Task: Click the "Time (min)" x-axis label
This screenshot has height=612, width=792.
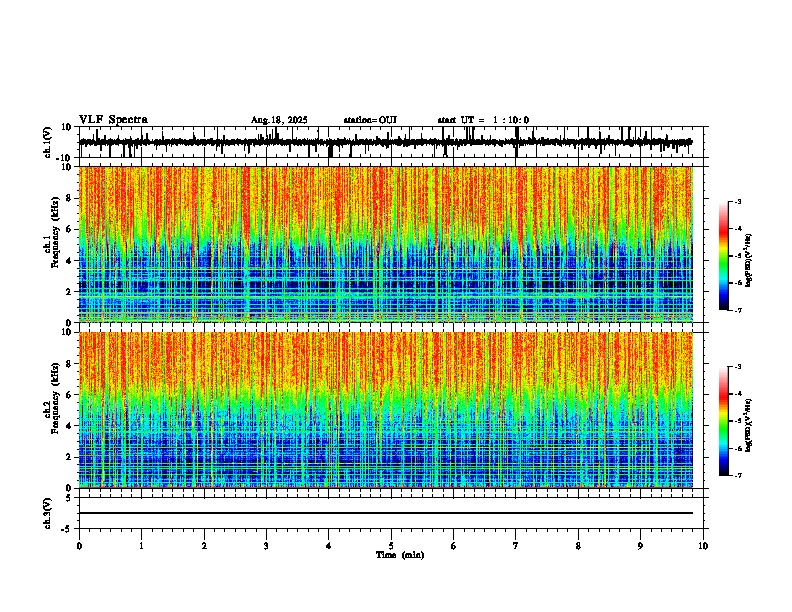Action: coord(400,555)
